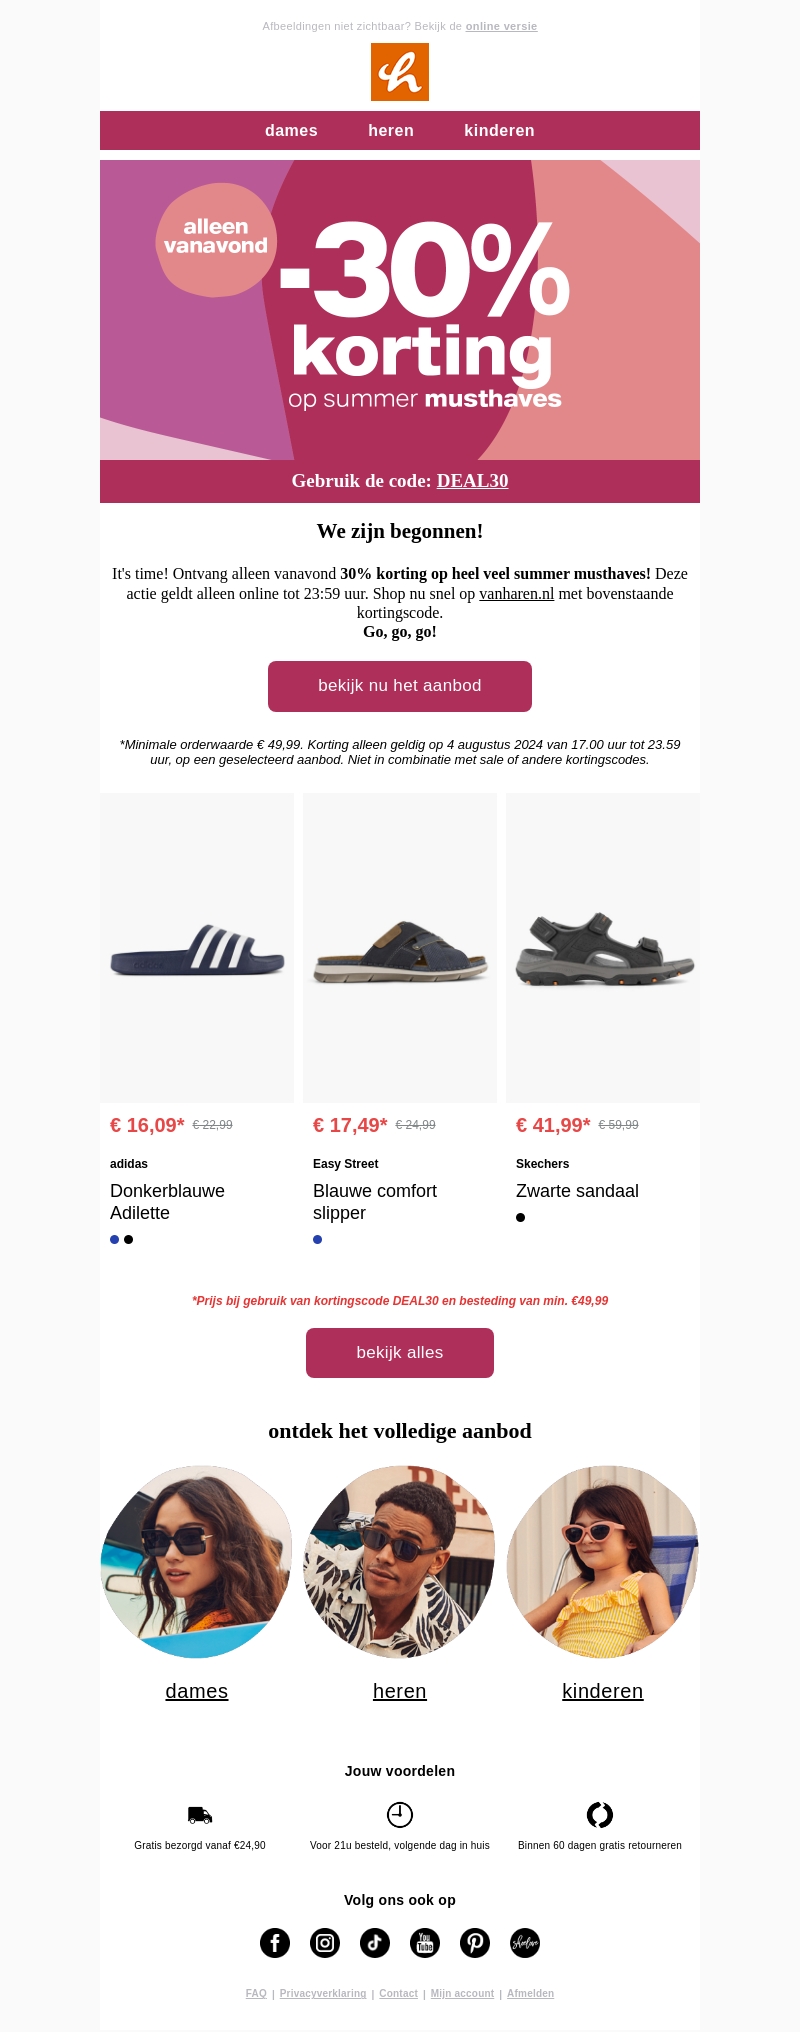Screen dimensions: 800x2032
Task: Follow the DEAL30 code link
Action: pyautogui.click(x=472, y=481)
